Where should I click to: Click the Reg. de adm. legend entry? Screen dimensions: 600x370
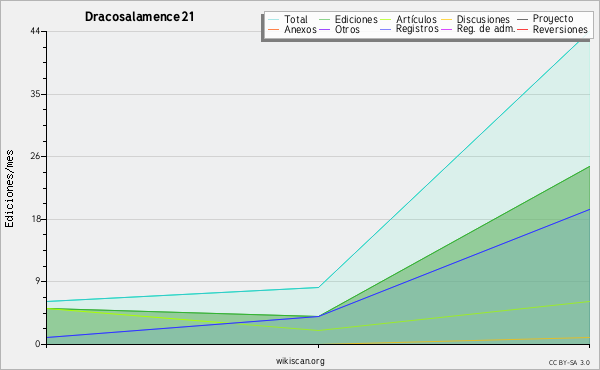point(478,29)
